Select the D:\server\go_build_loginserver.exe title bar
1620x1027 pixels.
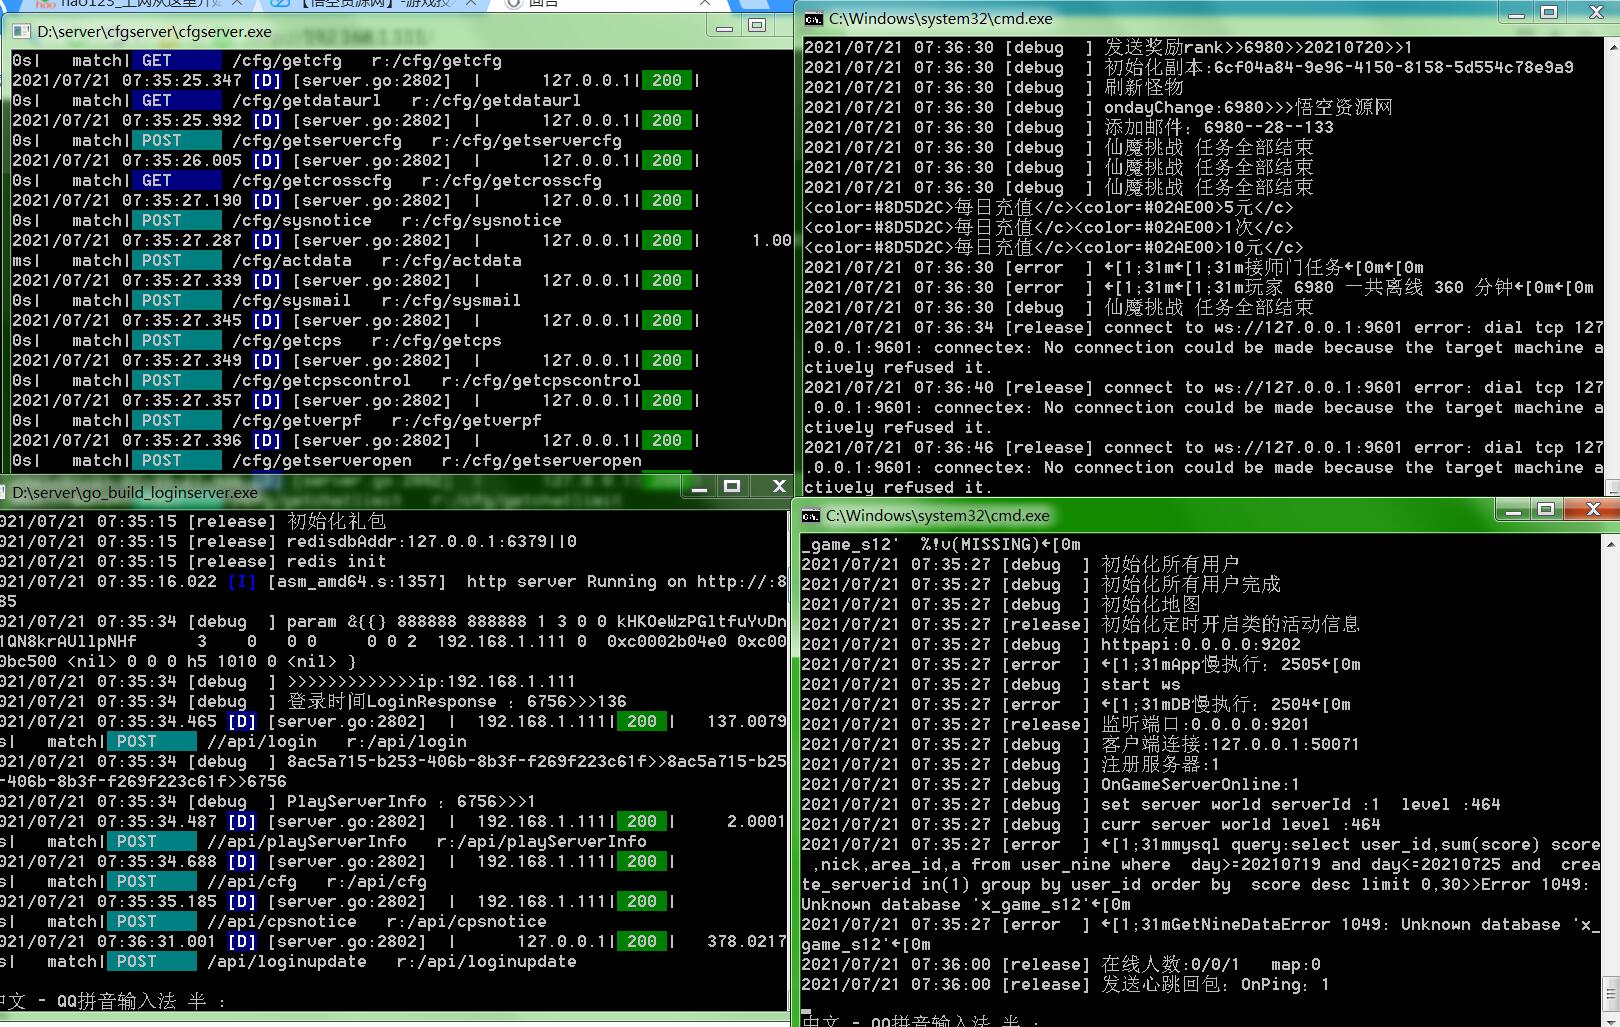click(395, 491)
